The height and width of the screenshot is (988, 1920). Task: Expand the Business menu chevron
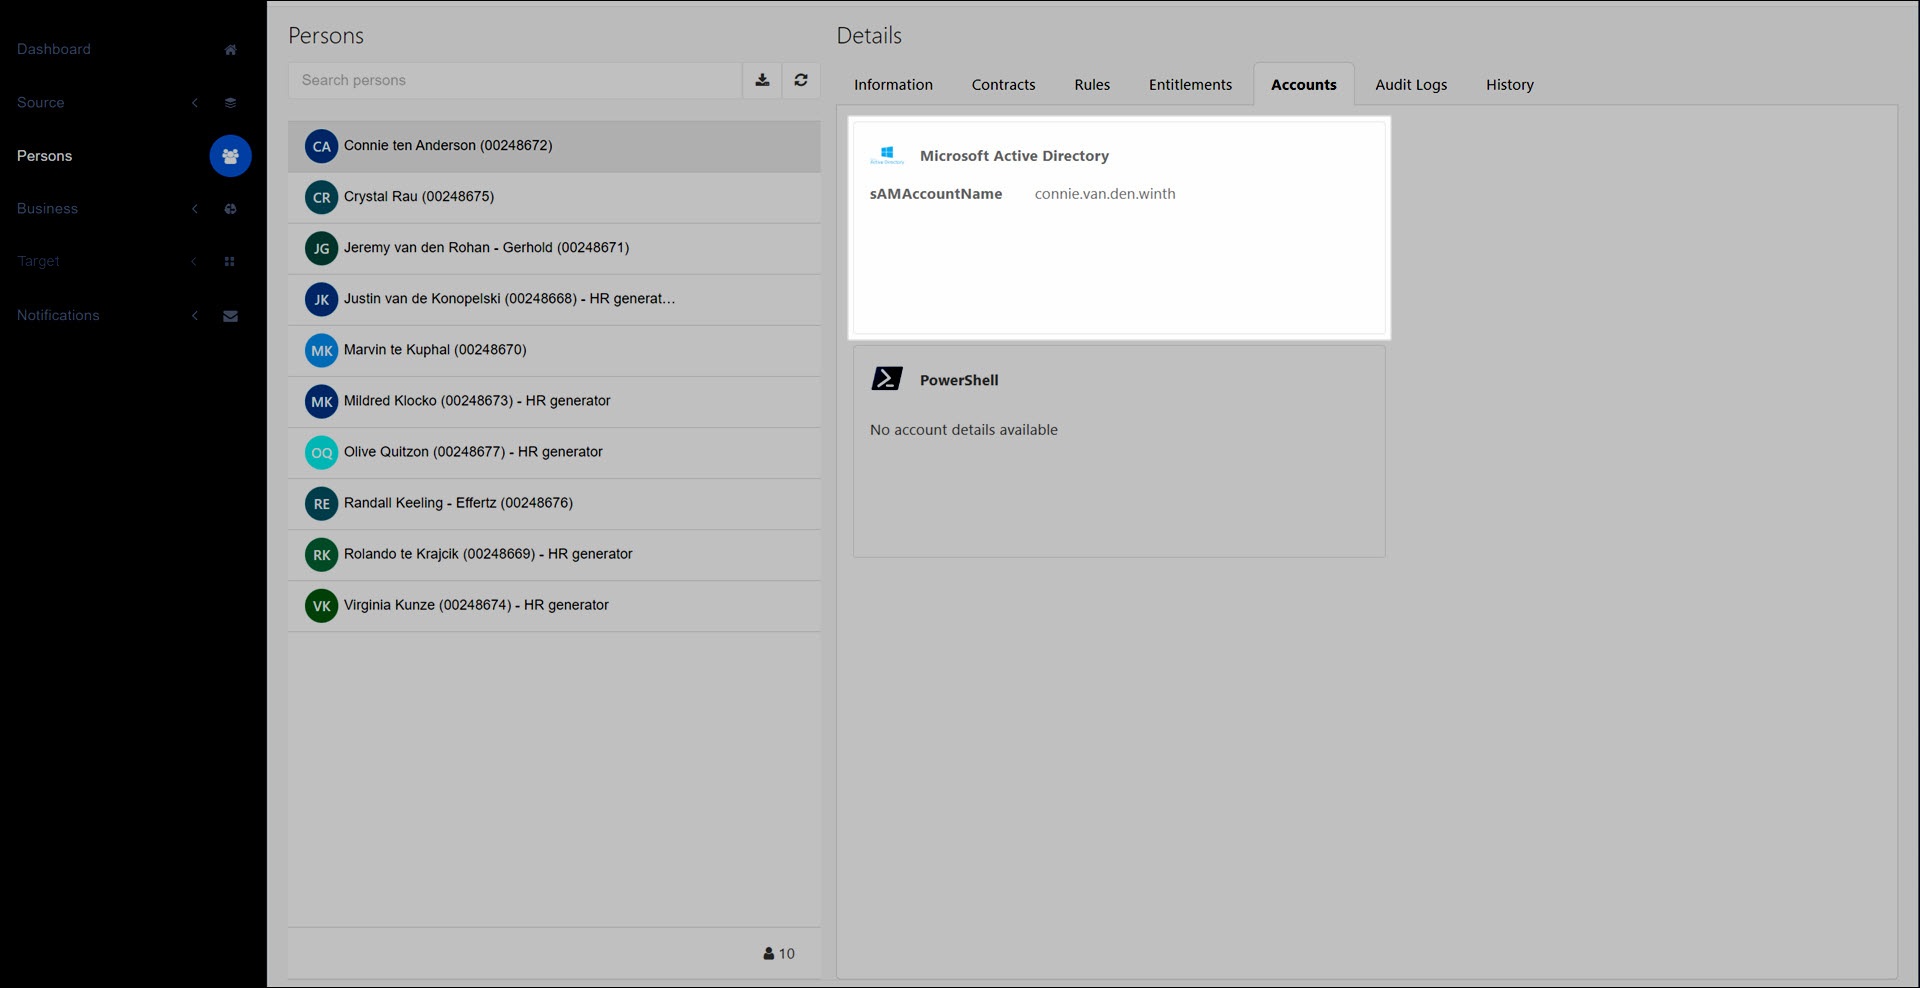[x=195, y=209]
